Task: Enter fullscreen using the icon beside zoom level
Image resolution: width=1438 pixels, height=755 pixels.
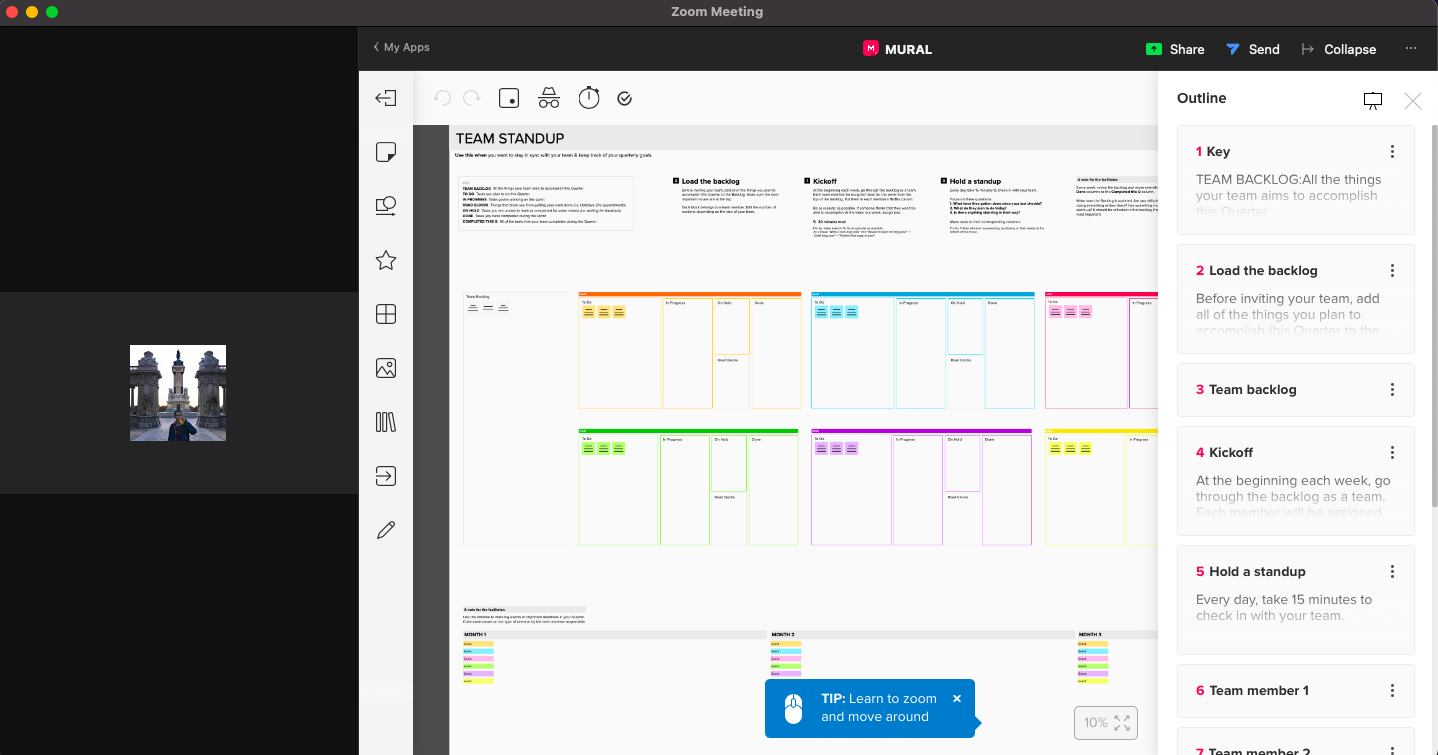Action: click(x=1124, y=722)
